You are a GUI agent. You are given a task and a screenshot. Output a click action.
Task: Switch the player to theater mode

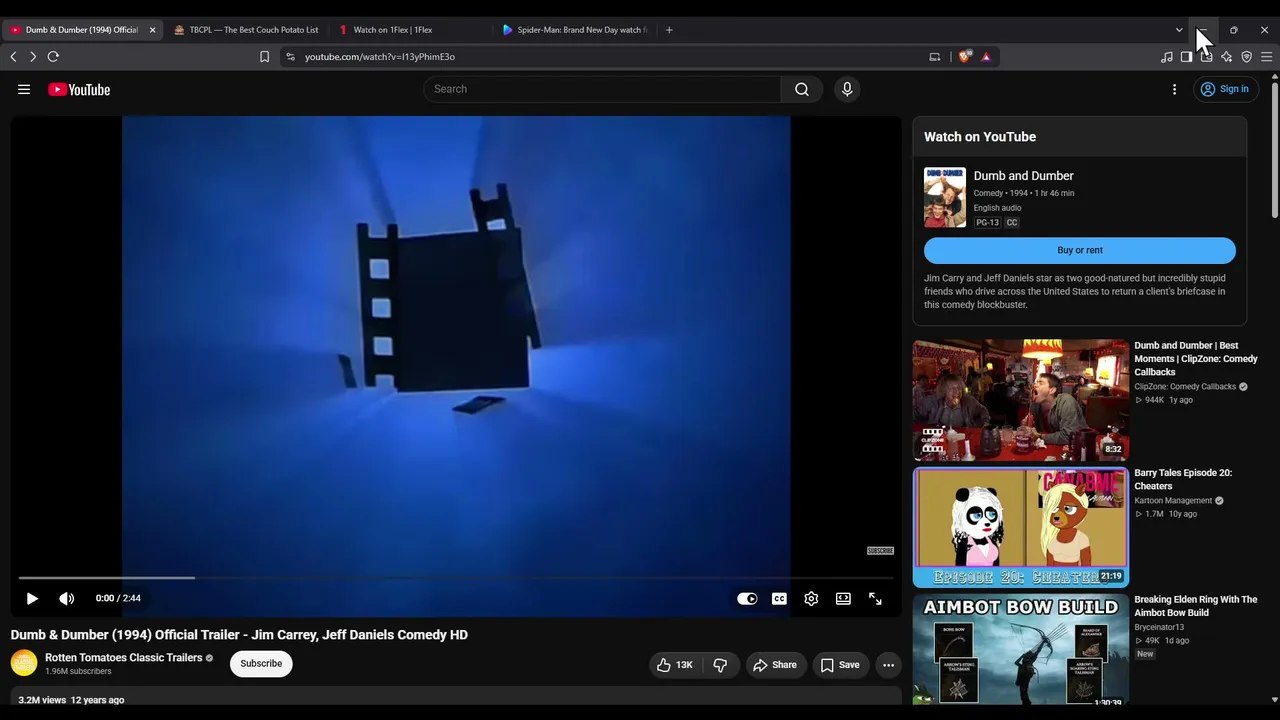843,598
